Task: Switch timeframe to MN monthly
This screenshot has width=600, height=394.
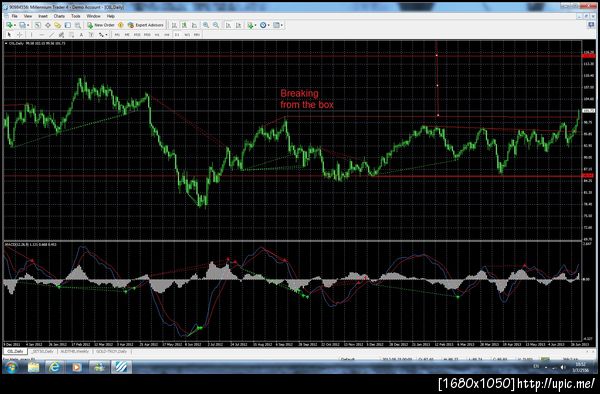Action: 197,35
